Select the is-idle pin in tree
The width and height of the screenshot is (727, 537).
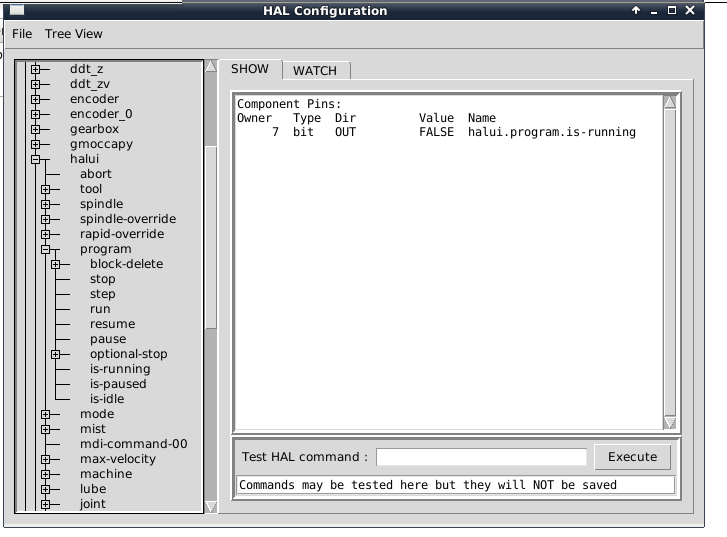point(107,399)
